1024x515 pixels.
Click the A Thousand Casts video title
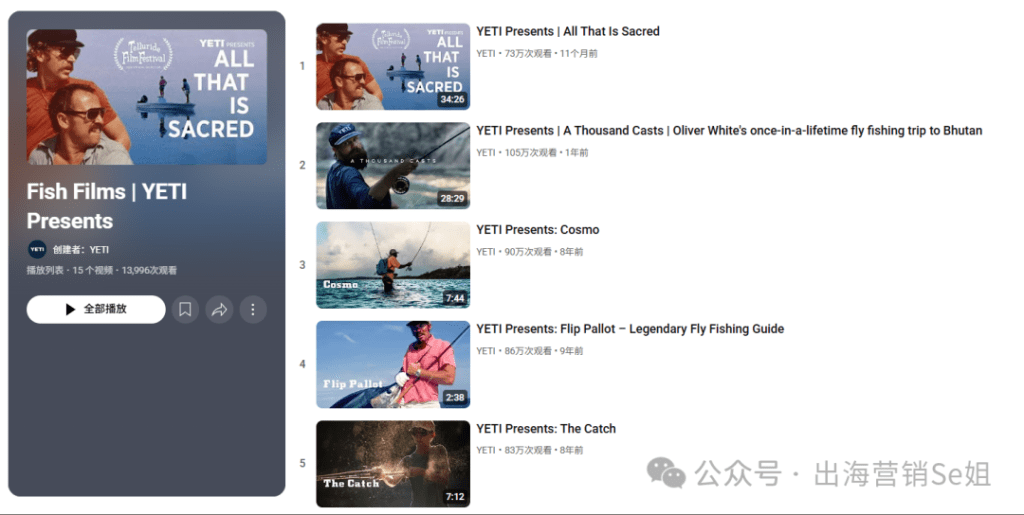729,131
